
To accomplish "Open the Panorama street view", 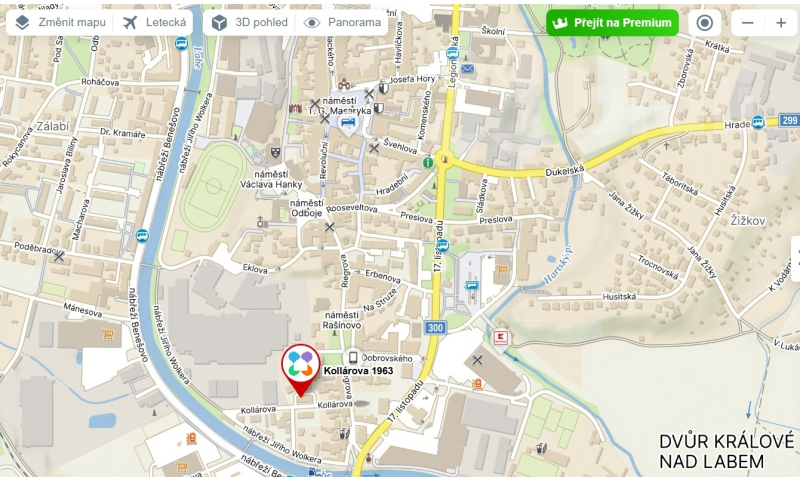I will pos(342,22).
